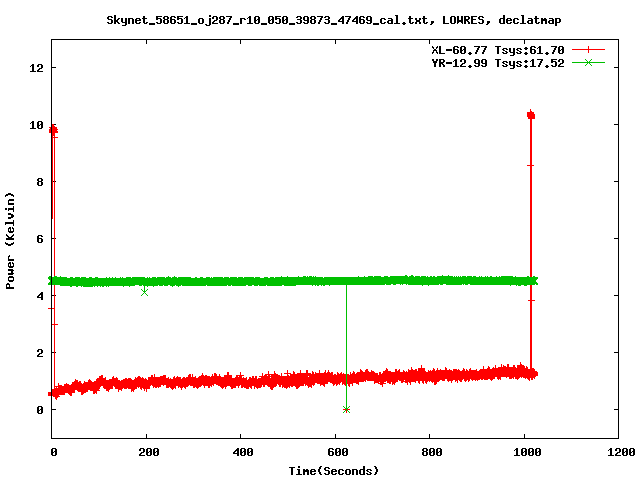Select the YR-12.99 Tsys:17.52 legend entry
Screen dimensions: 640x480
518,63
